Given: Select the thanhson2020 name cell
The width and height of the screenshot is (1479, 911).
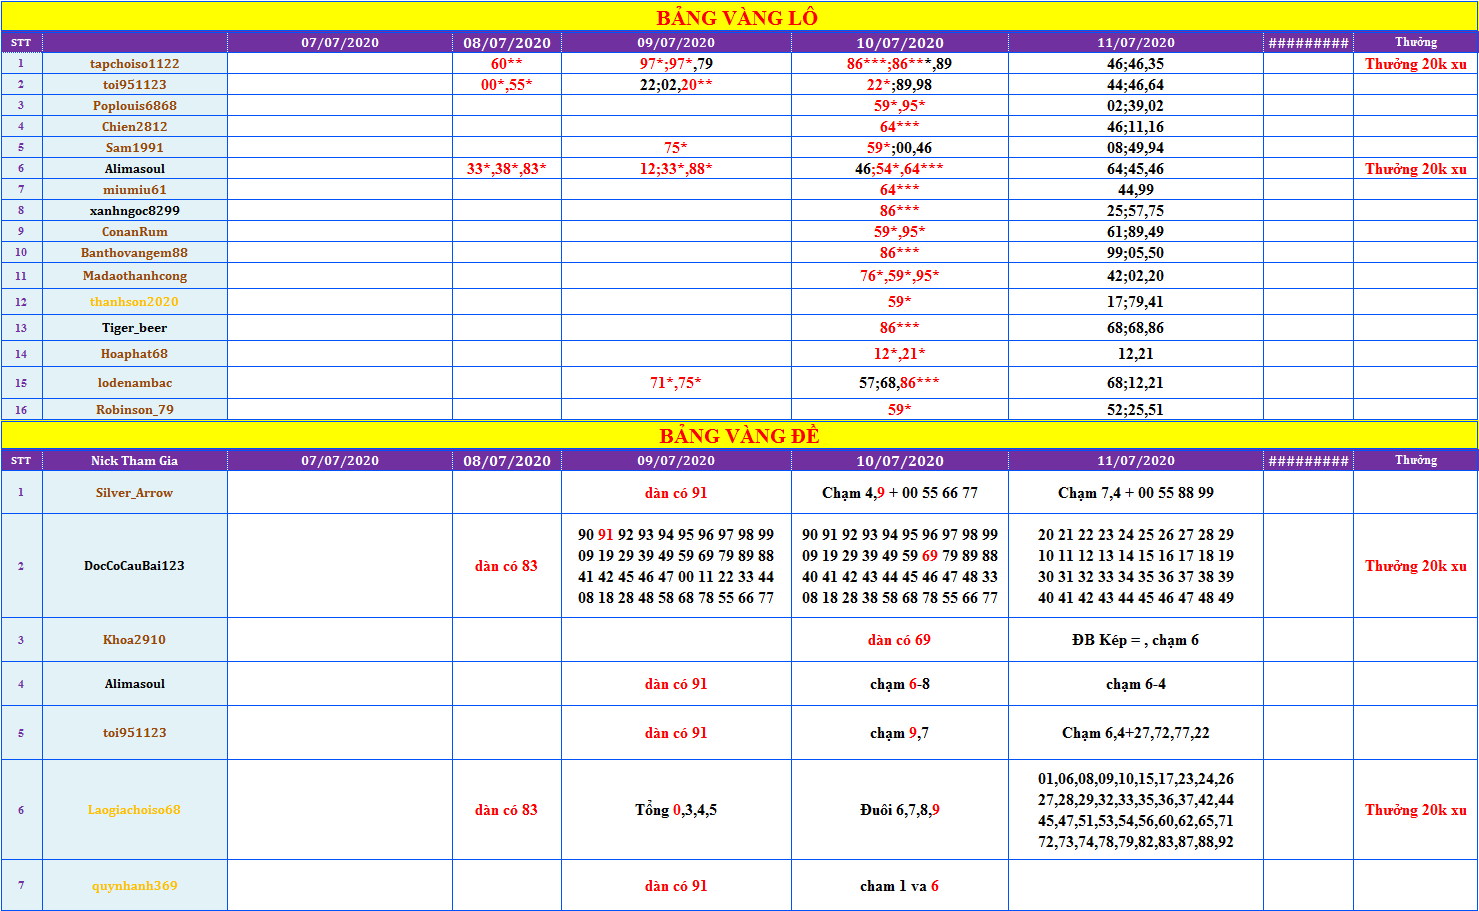Looking at the screenshot, I should tap(135, 302).
